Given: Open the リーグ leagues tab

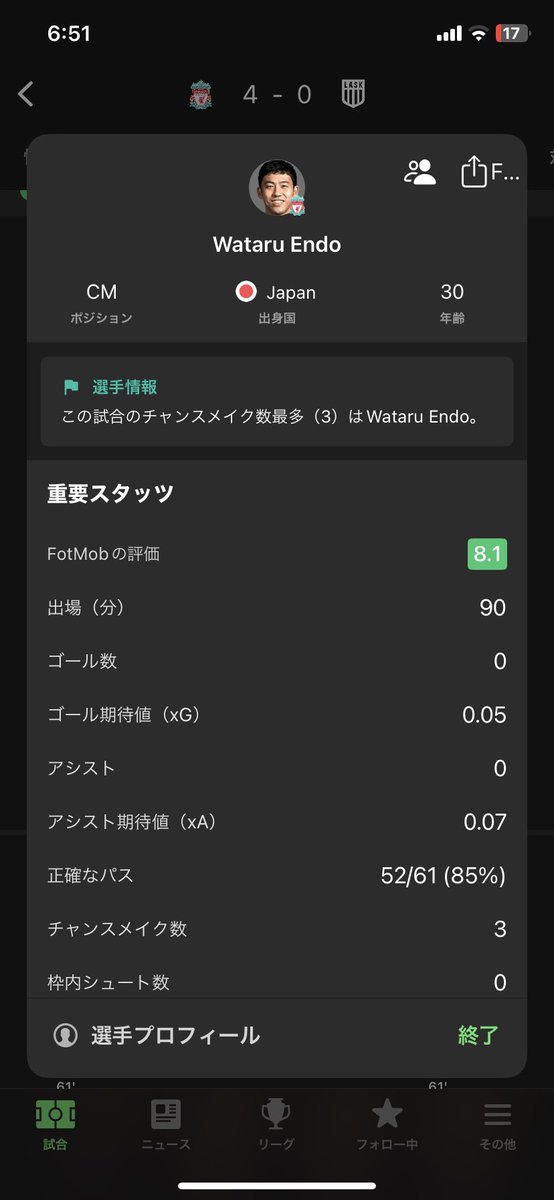Looking at the screenshot, I should tap(277, 1125).
